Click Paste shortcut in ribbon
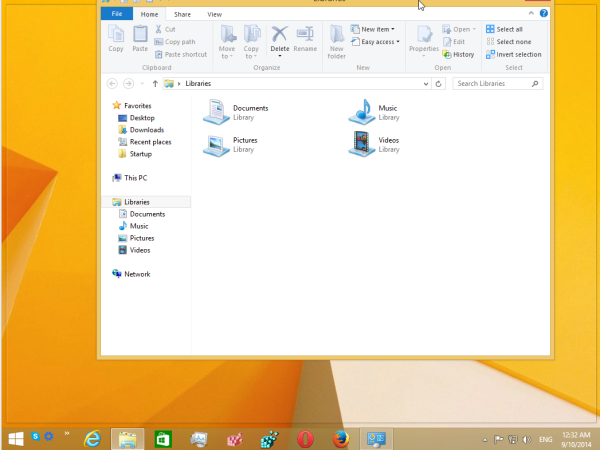Viewport: 600px width, 450px height. (181, 54)
